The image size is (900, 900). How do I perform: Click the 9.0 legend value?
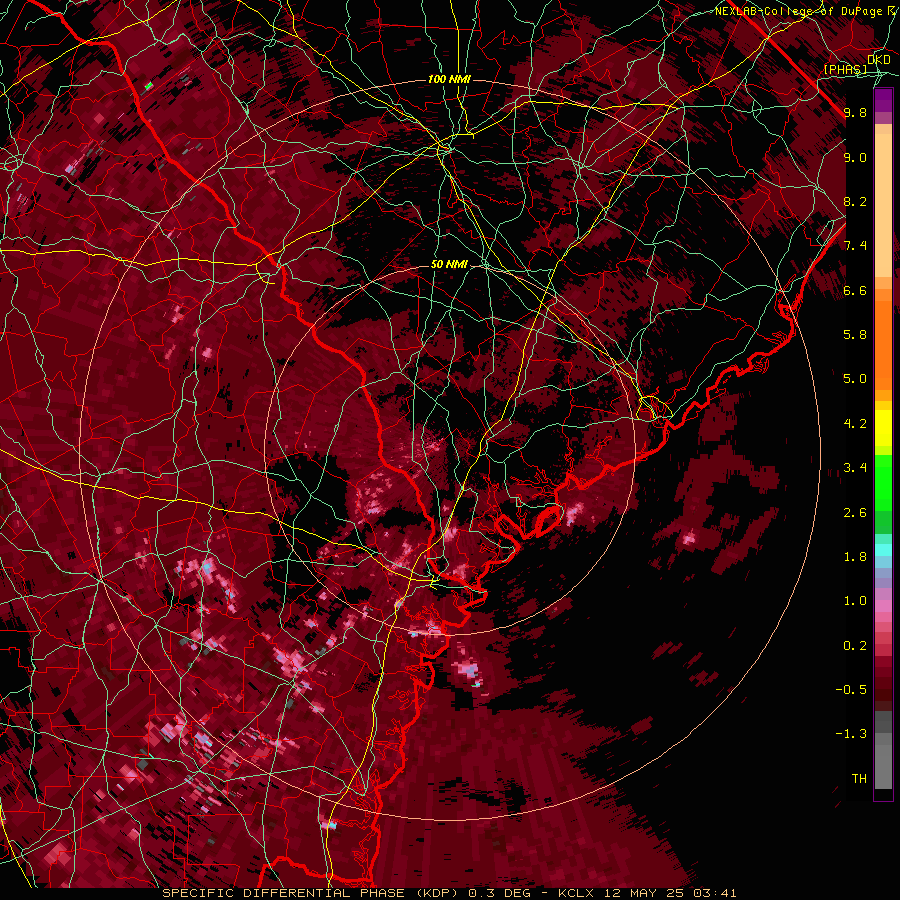[x=855, y=157]
